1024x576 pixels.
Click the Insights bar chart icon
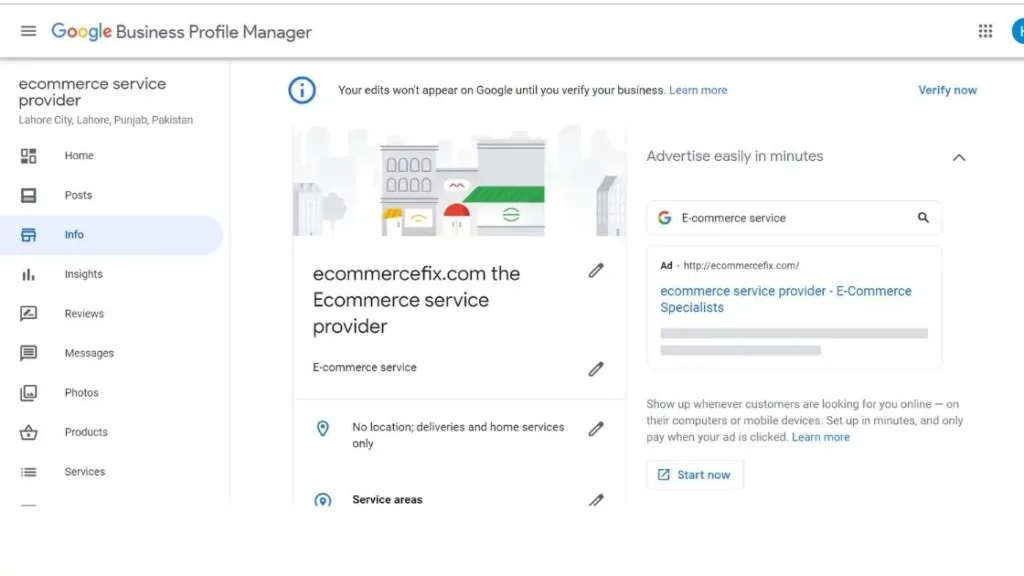(28, 274)
